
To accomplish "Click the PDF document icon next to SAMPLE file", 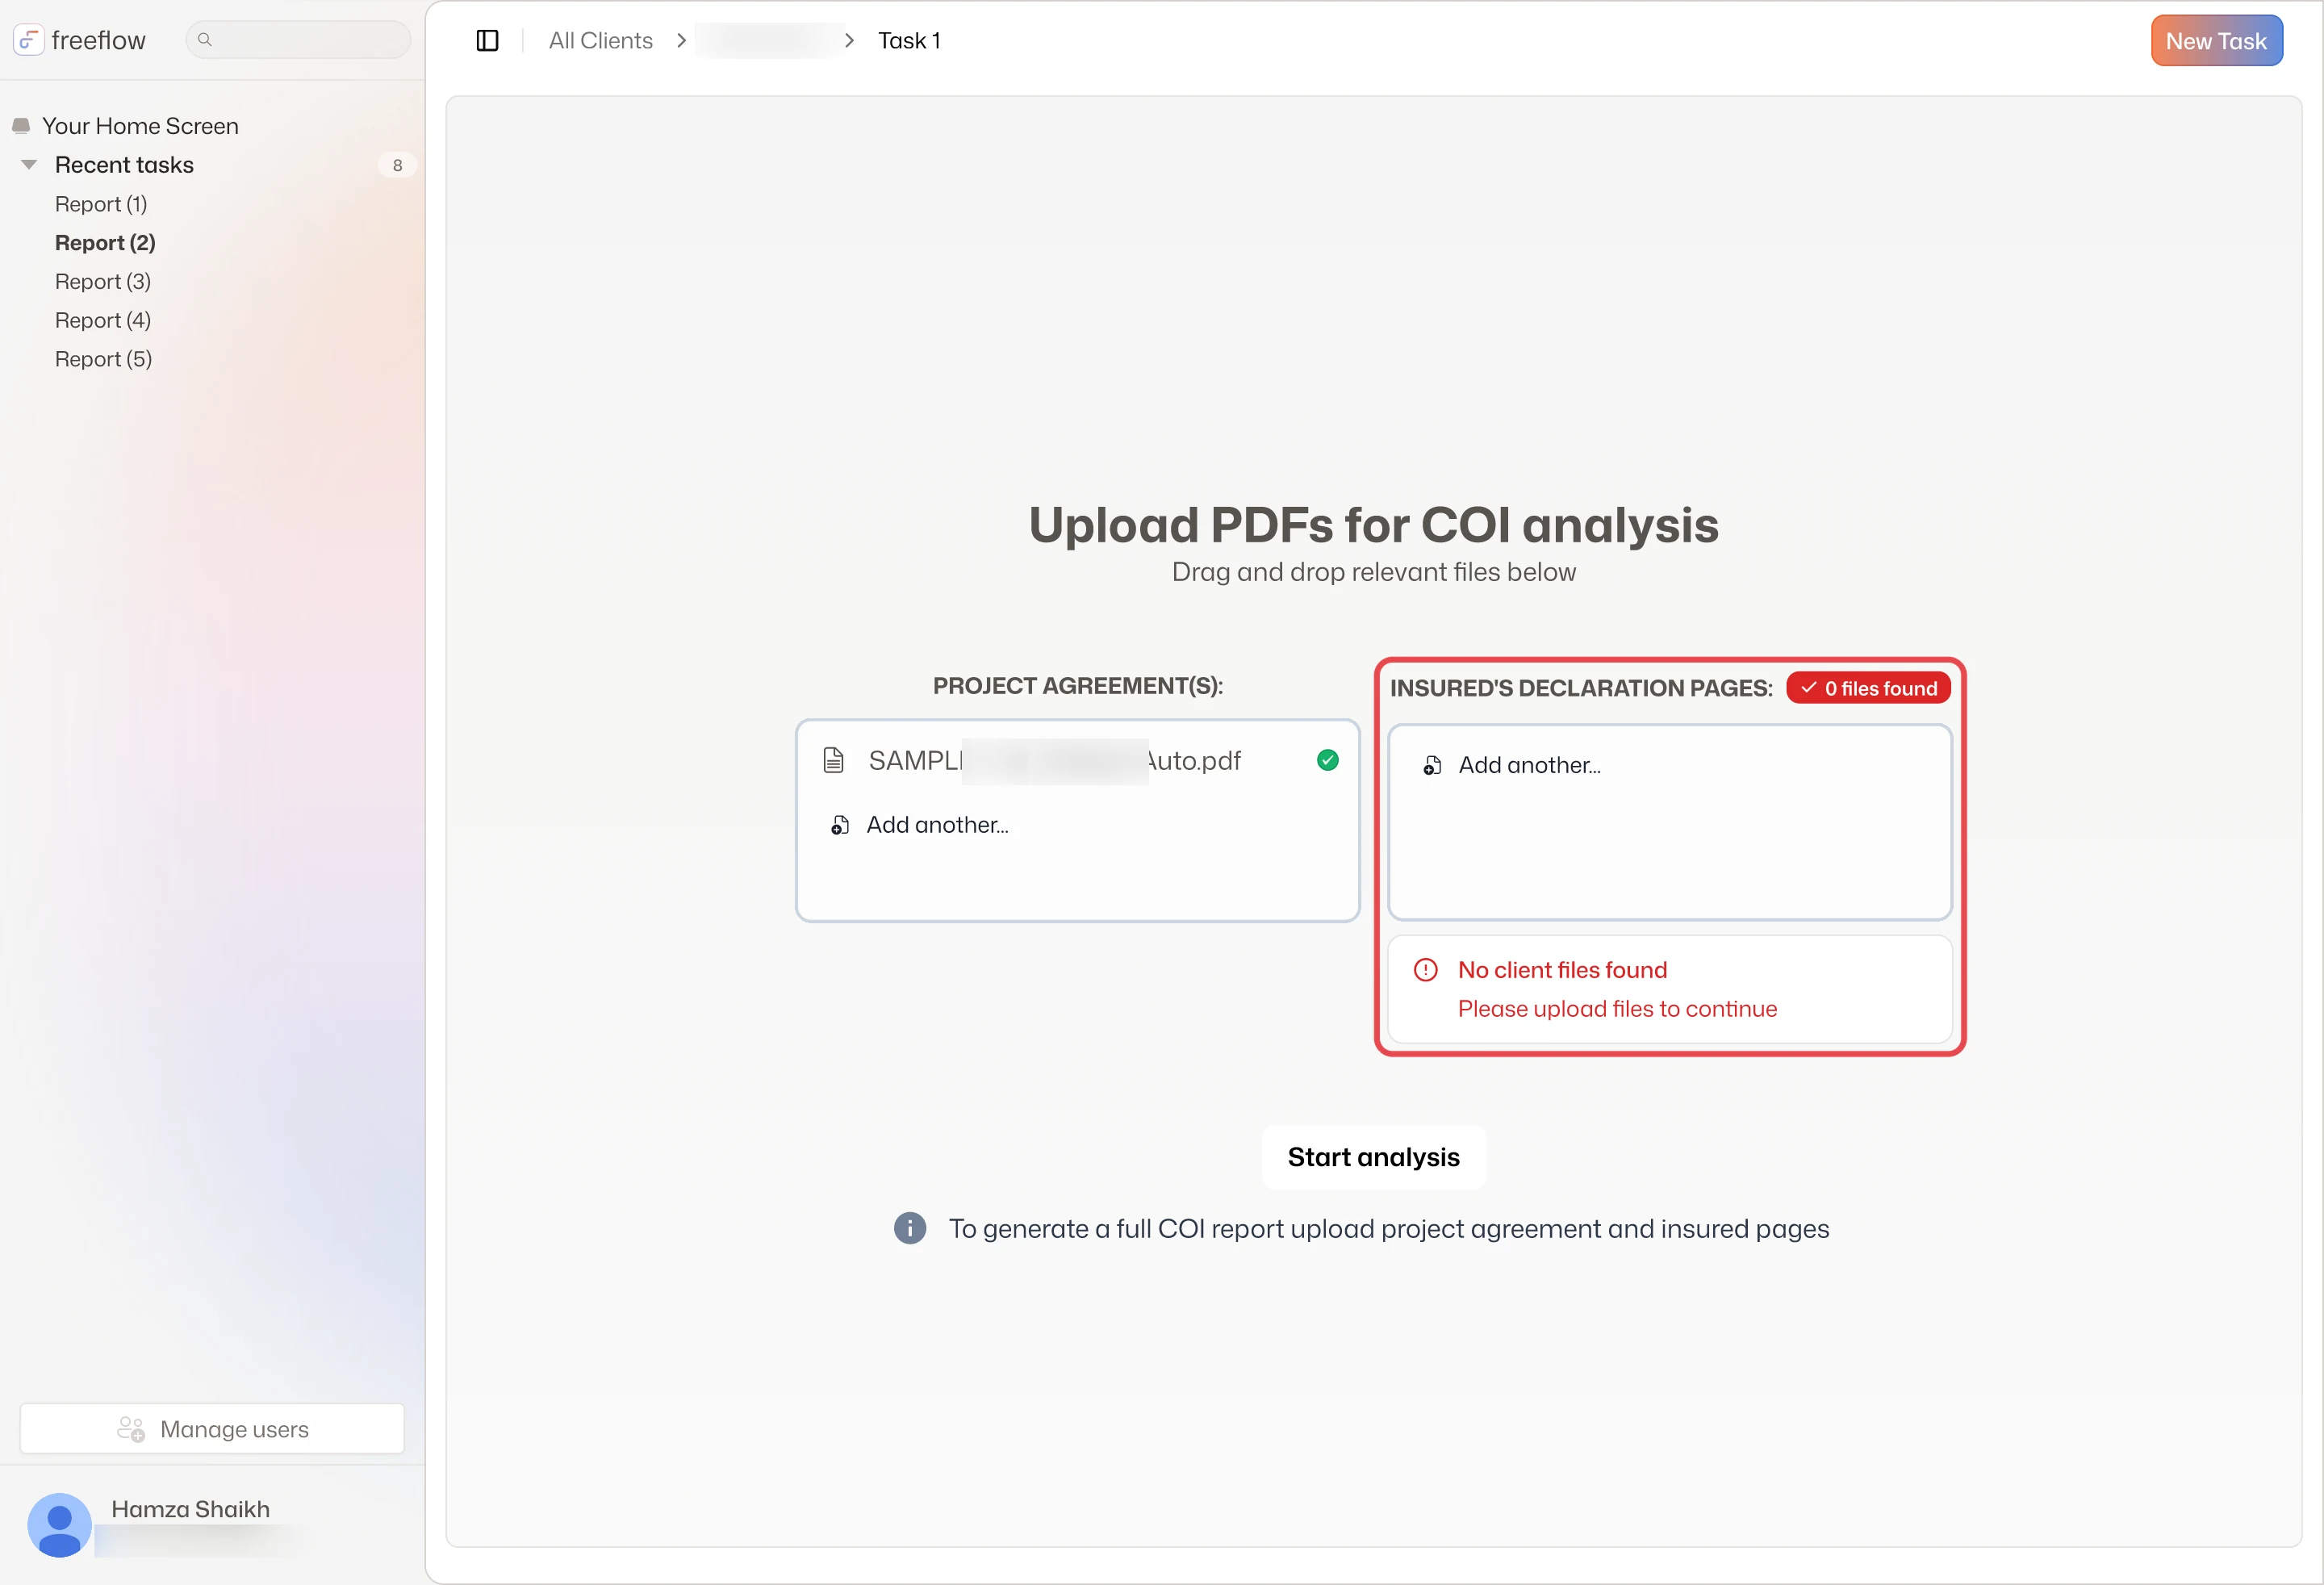I will (833, 761).
